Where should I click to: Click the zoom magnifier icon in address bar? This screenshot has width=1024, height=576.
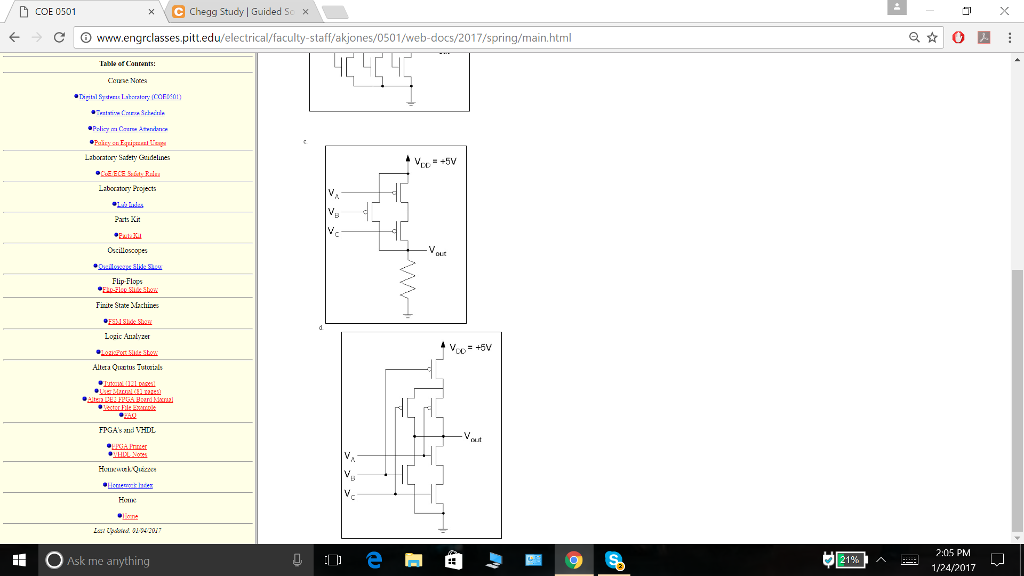[x=914, y=38]
